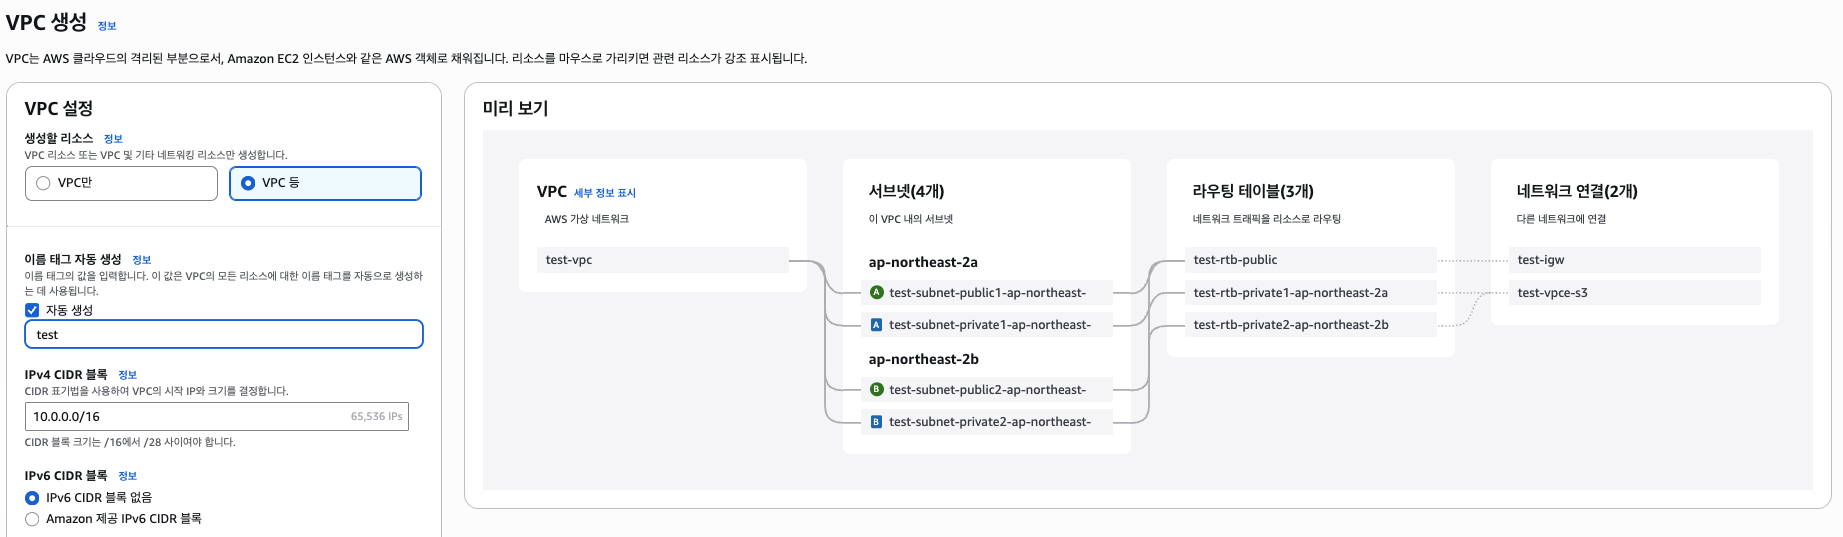1843x537 pixels.
Task: Open '정보' link beside IPv4 CIDR 블록
Action: coord(127,375)
